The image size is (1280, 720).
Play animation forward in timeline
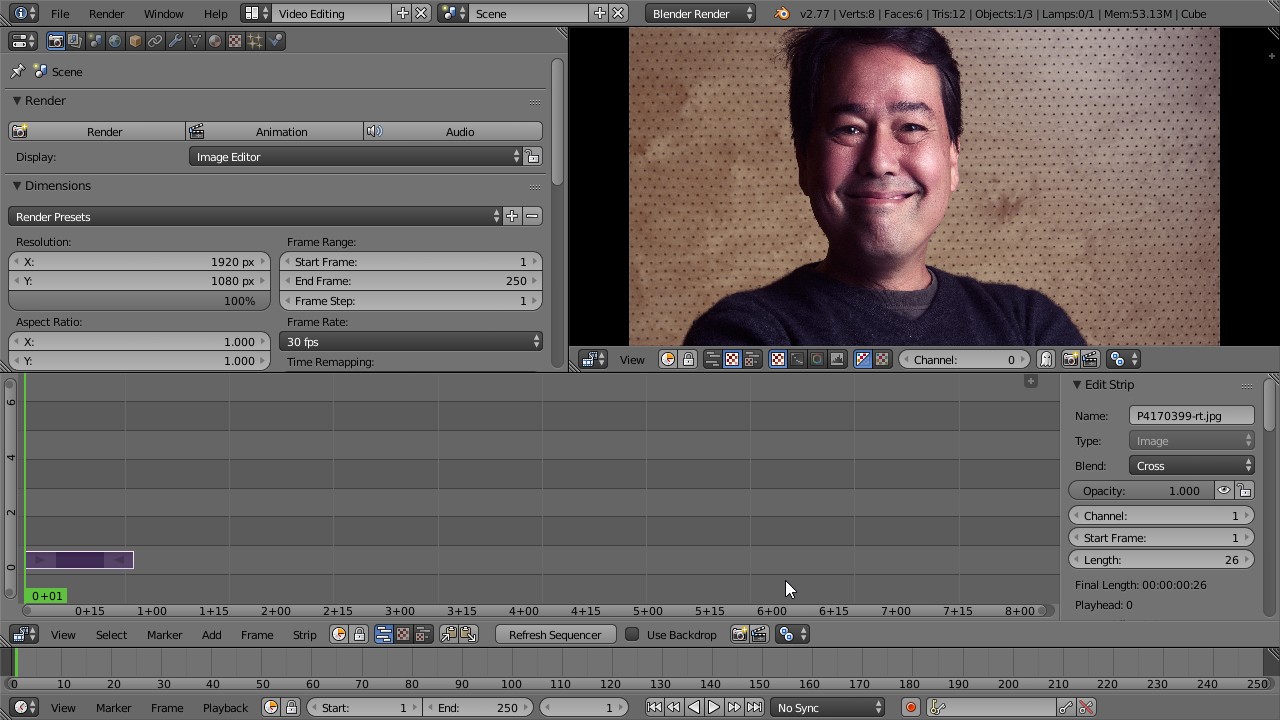click(x=714, y=707)
